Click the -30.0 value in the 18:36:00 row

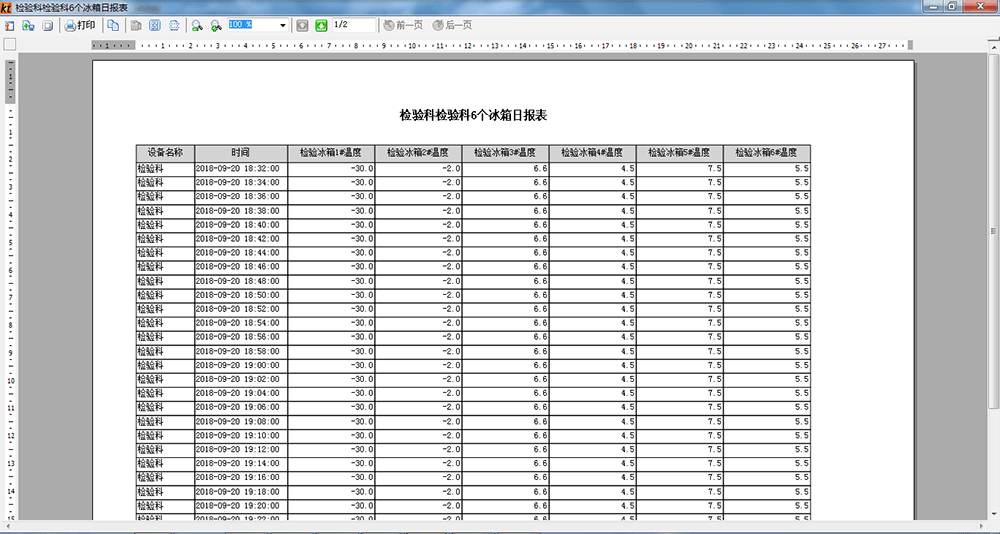coord(362,197)
